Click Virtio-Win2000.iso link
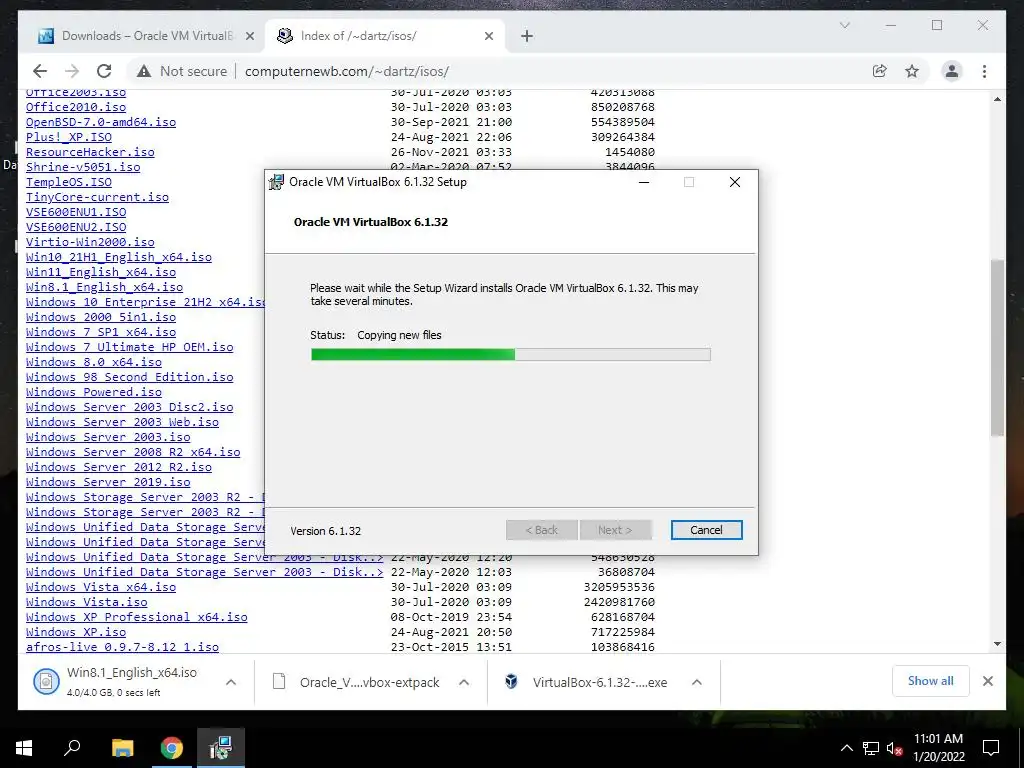This screenshot has height=768, width=1024. point(90,242)
